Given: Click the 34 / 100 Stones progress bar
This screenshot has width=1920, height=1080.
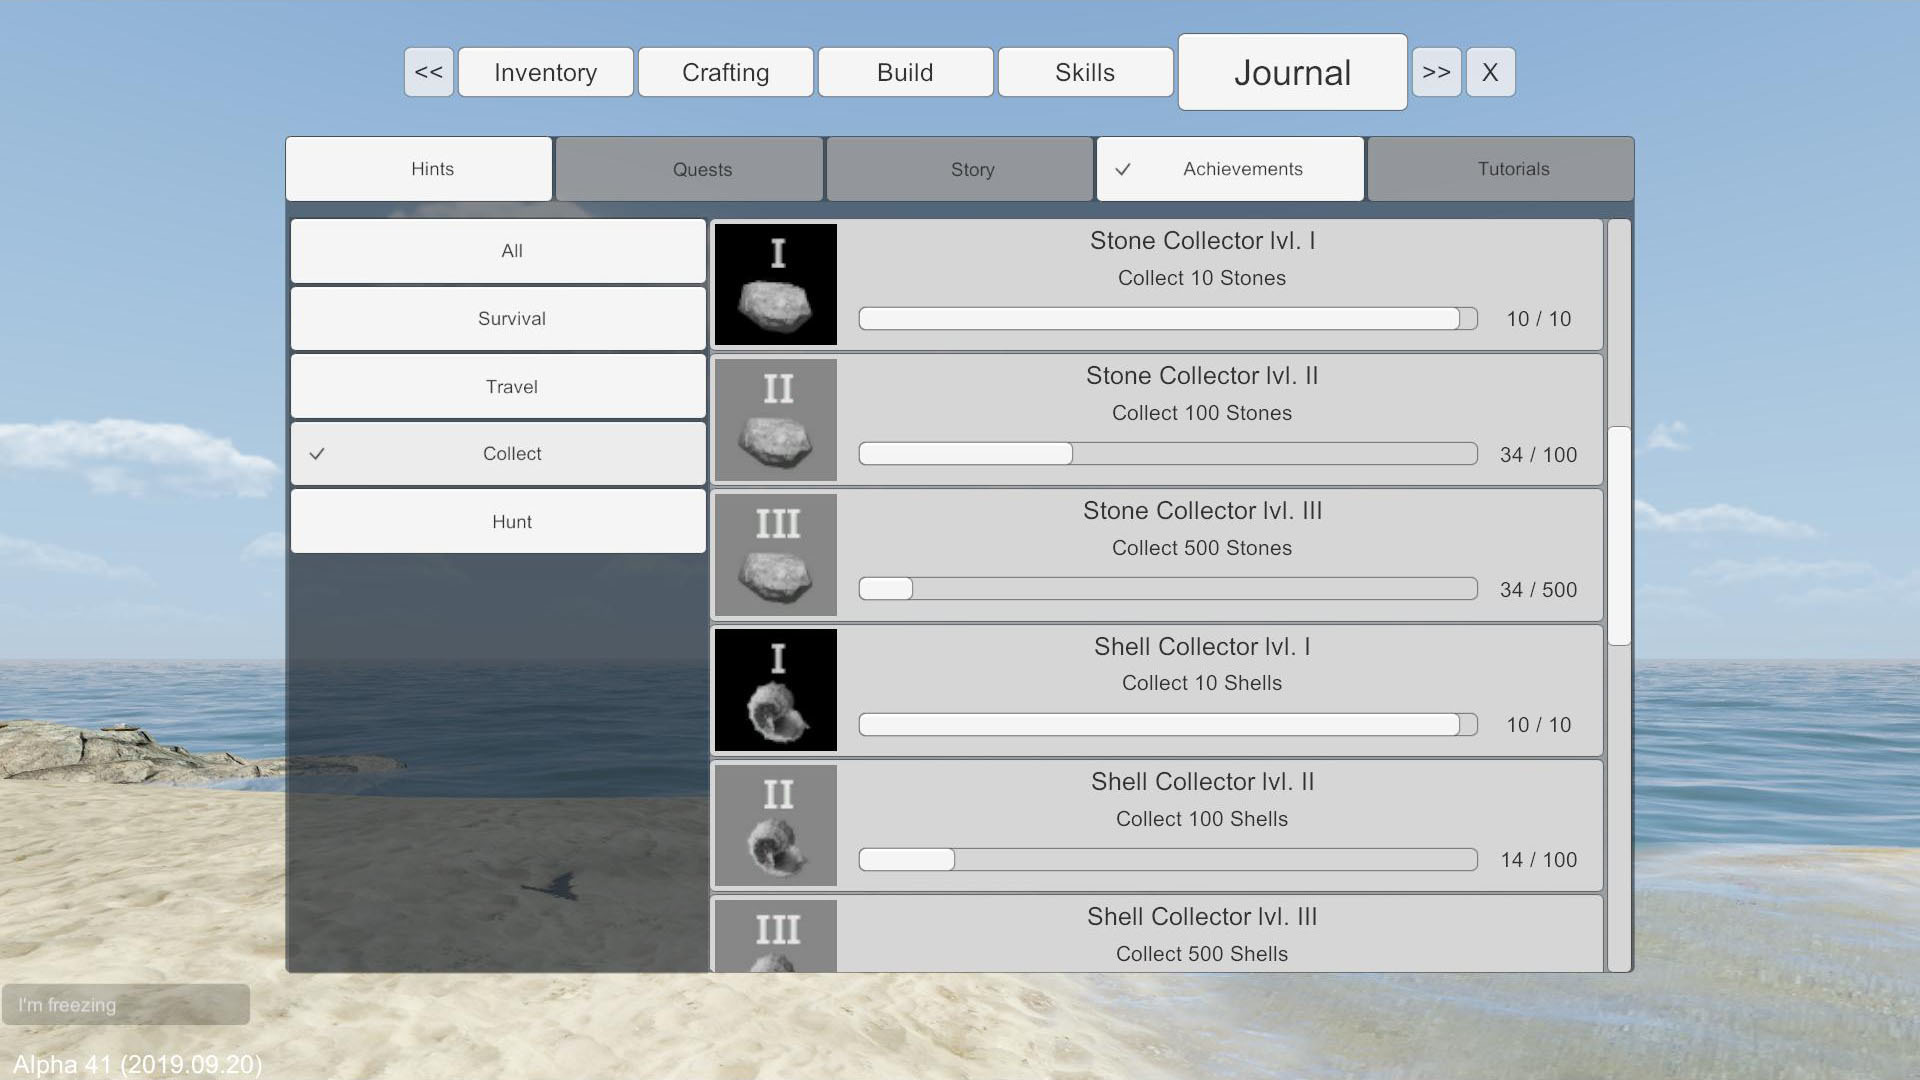Looking at the screenshot, I should point(1168,454).
